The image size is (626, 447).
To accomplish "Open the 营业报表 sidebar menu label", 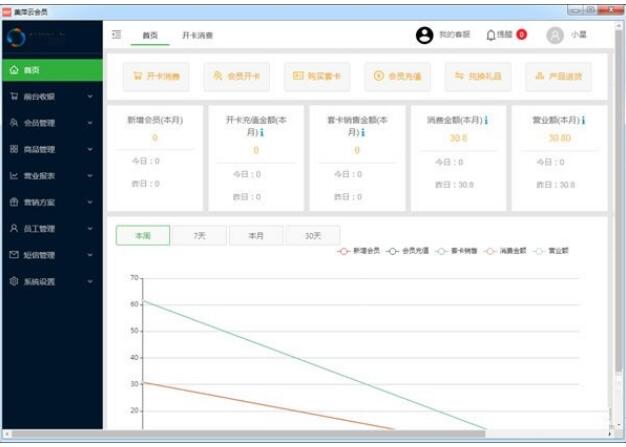I will (x=39, y=176).
